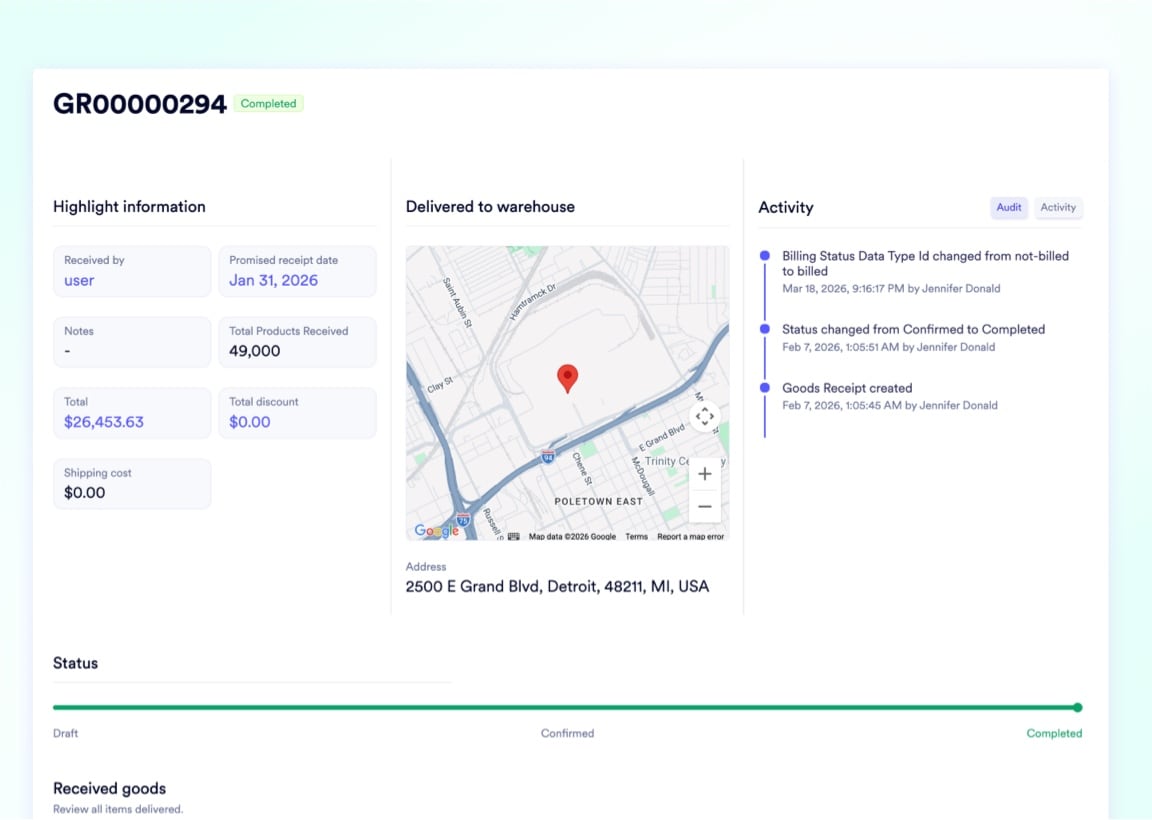Click the Mar 18, 2026, 9:16:17 PM timestamp
The image size is (1152, 820).
[x=843, y=289]
